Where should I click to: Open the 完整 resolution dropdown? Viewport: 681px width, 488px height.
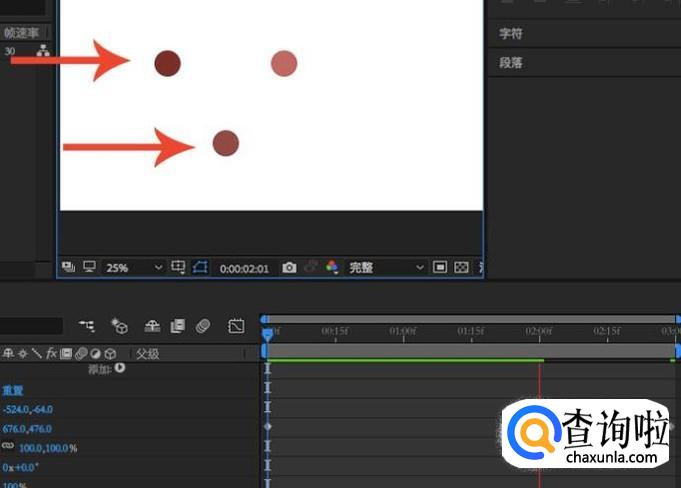tap(386, 267)
